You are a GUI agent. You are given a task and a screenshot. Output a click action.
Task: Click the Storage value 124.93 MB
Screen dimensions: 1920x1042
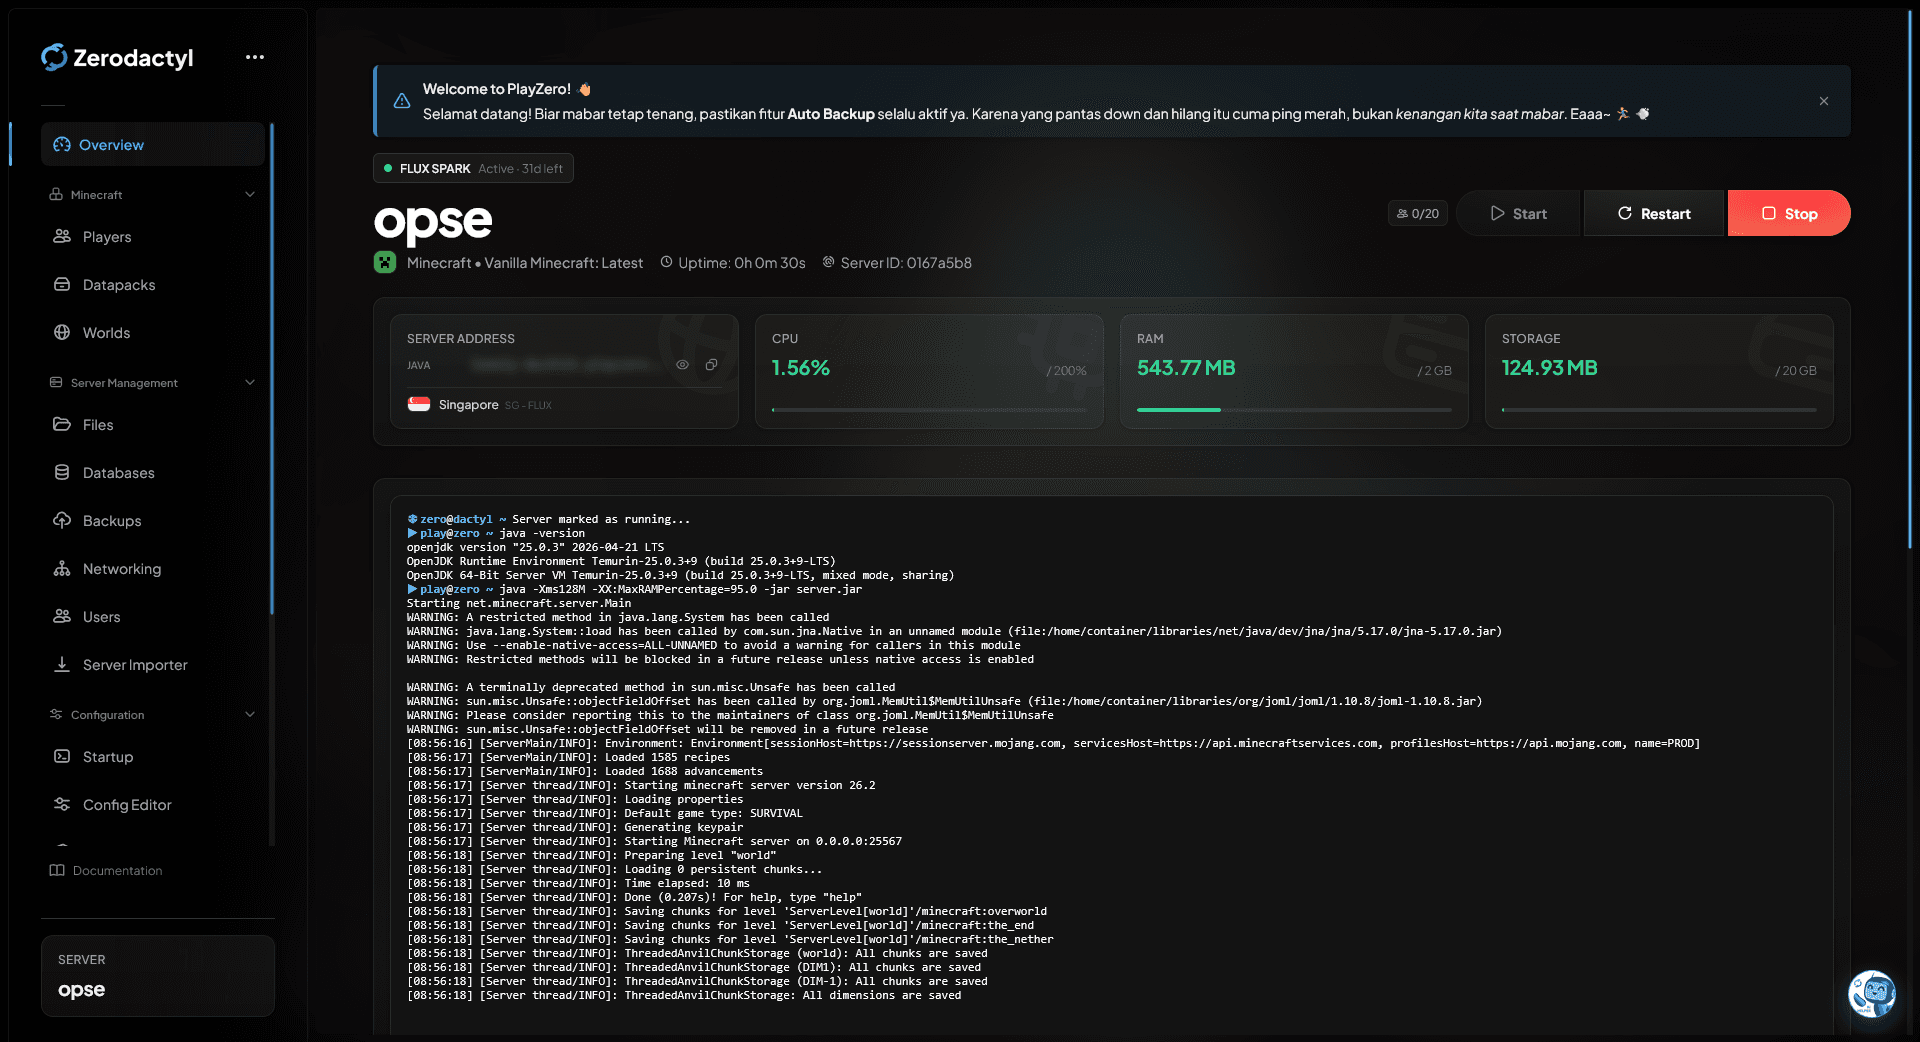click(1549, 368)
